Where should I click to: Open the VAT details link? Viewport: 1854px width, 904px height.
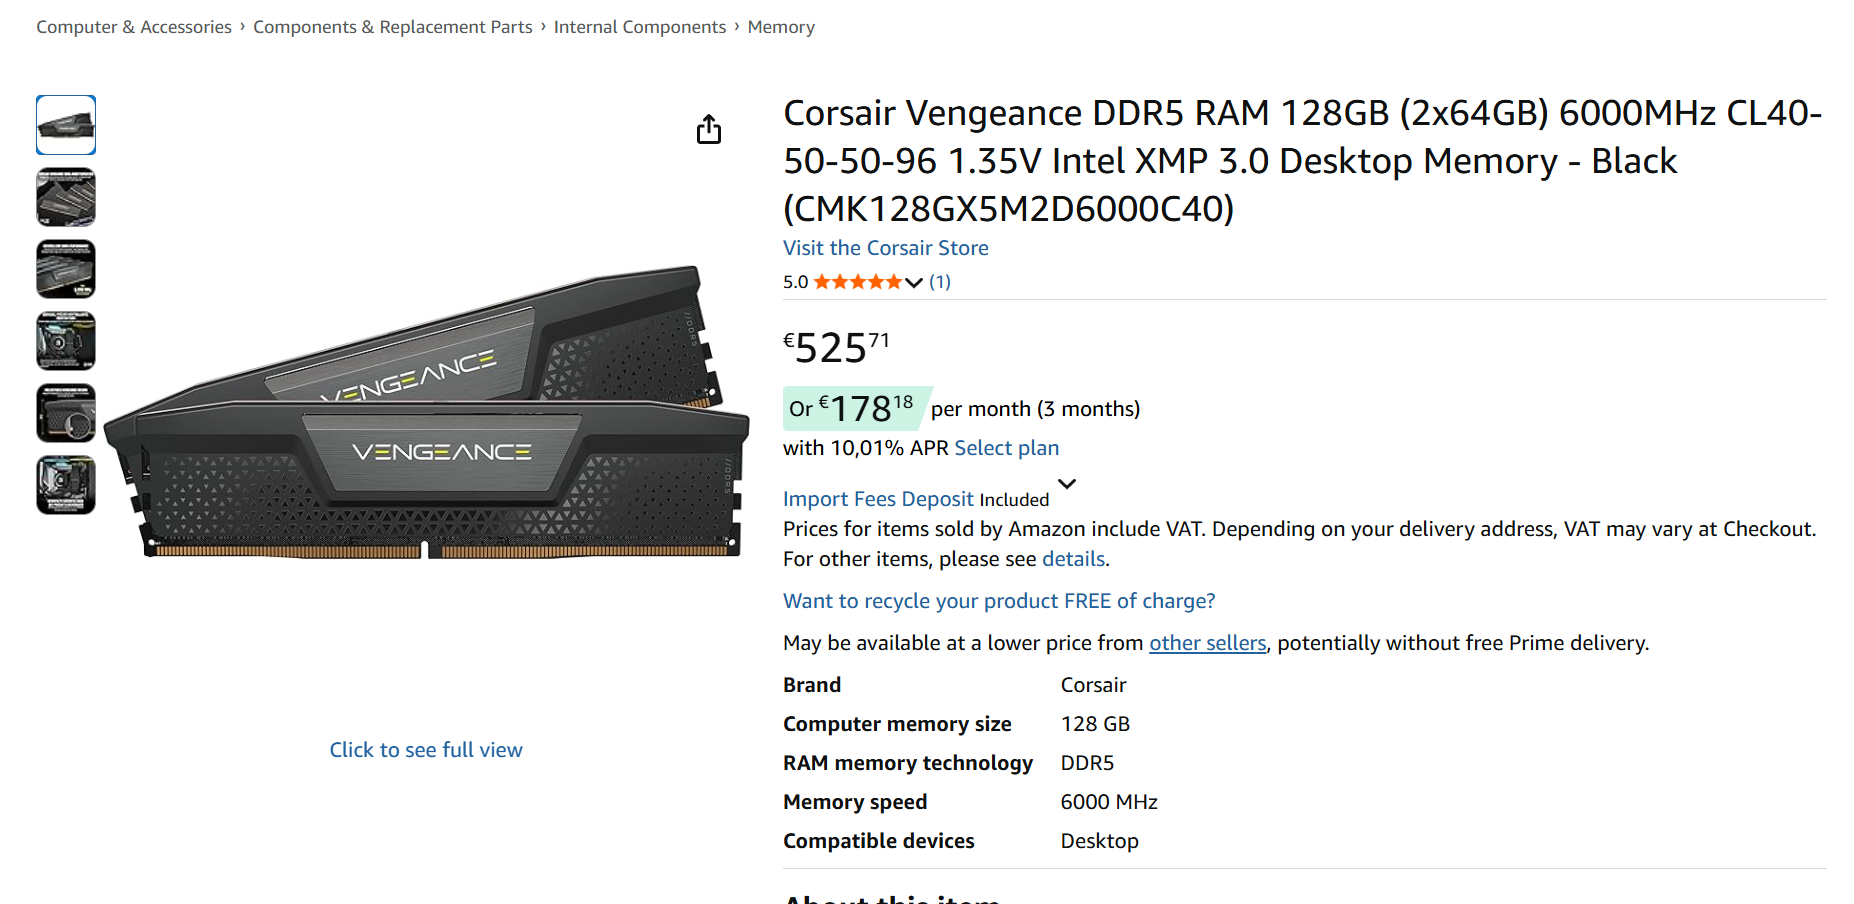tap(1073, 559)
